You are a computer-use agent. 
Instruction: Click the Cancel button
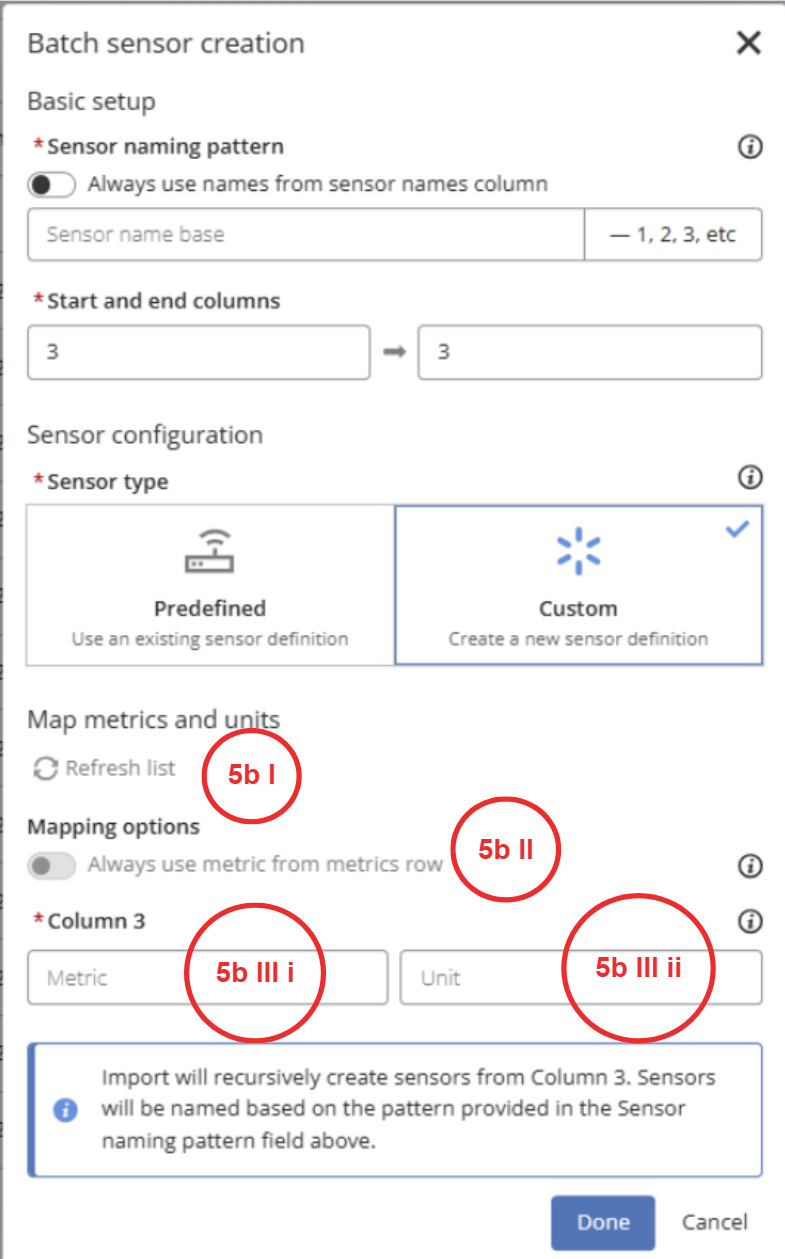pyautogui.click(x=714, y=1222)
